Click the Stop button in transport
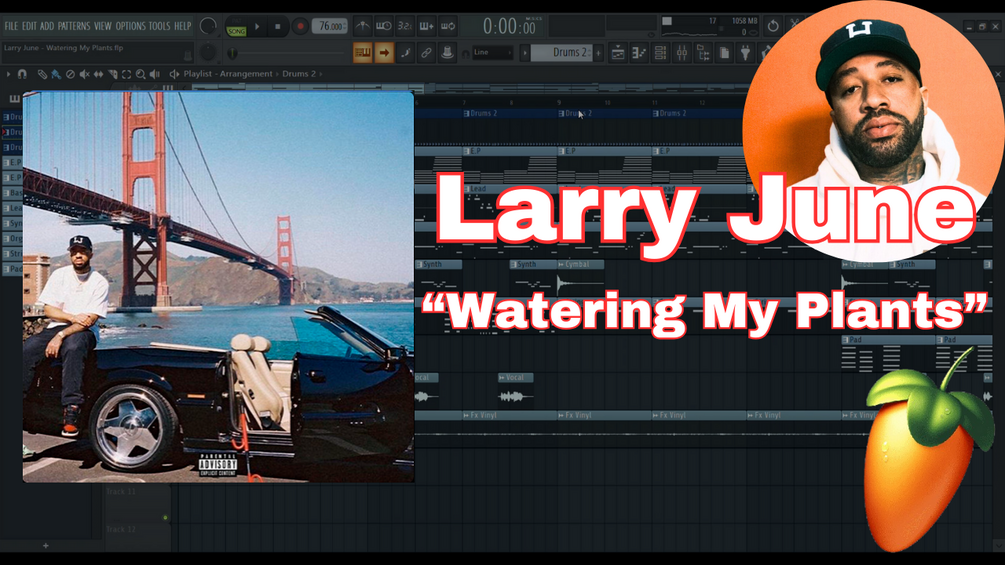 [x=278, y=27]
